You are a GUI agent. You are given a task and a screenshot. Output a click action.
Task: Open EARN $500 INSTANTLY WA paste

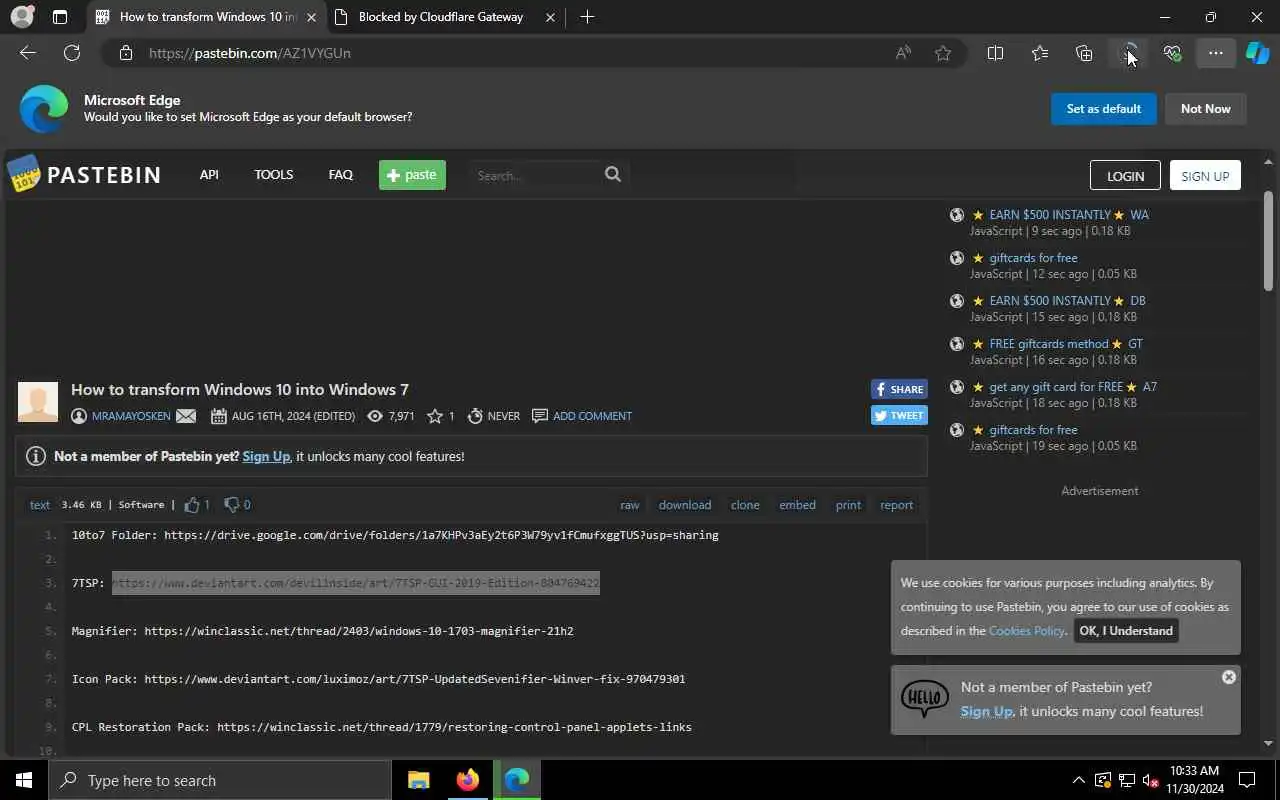coord(1069,215)
